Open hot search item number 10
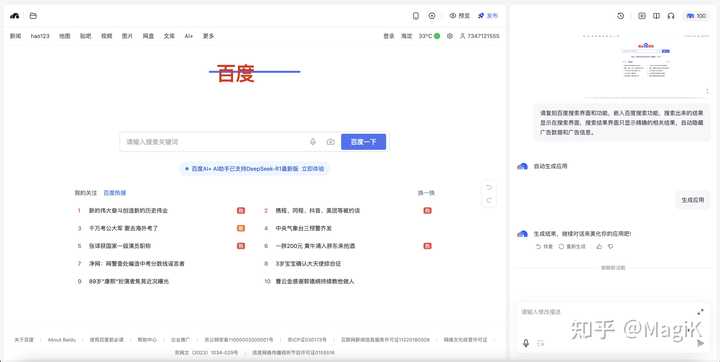The image size is (720, 362). 315,281
